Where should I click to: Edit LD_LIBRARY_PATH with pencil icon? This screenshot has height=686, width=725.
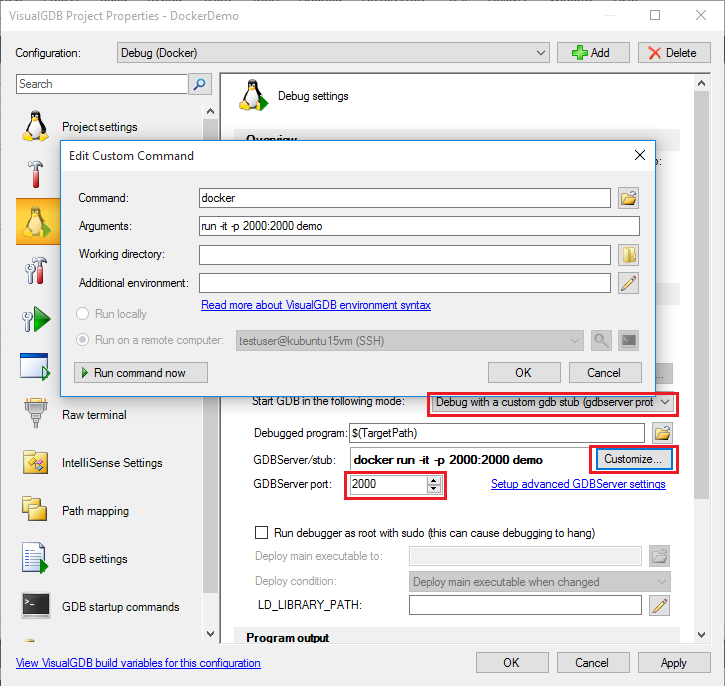(659, 605)
